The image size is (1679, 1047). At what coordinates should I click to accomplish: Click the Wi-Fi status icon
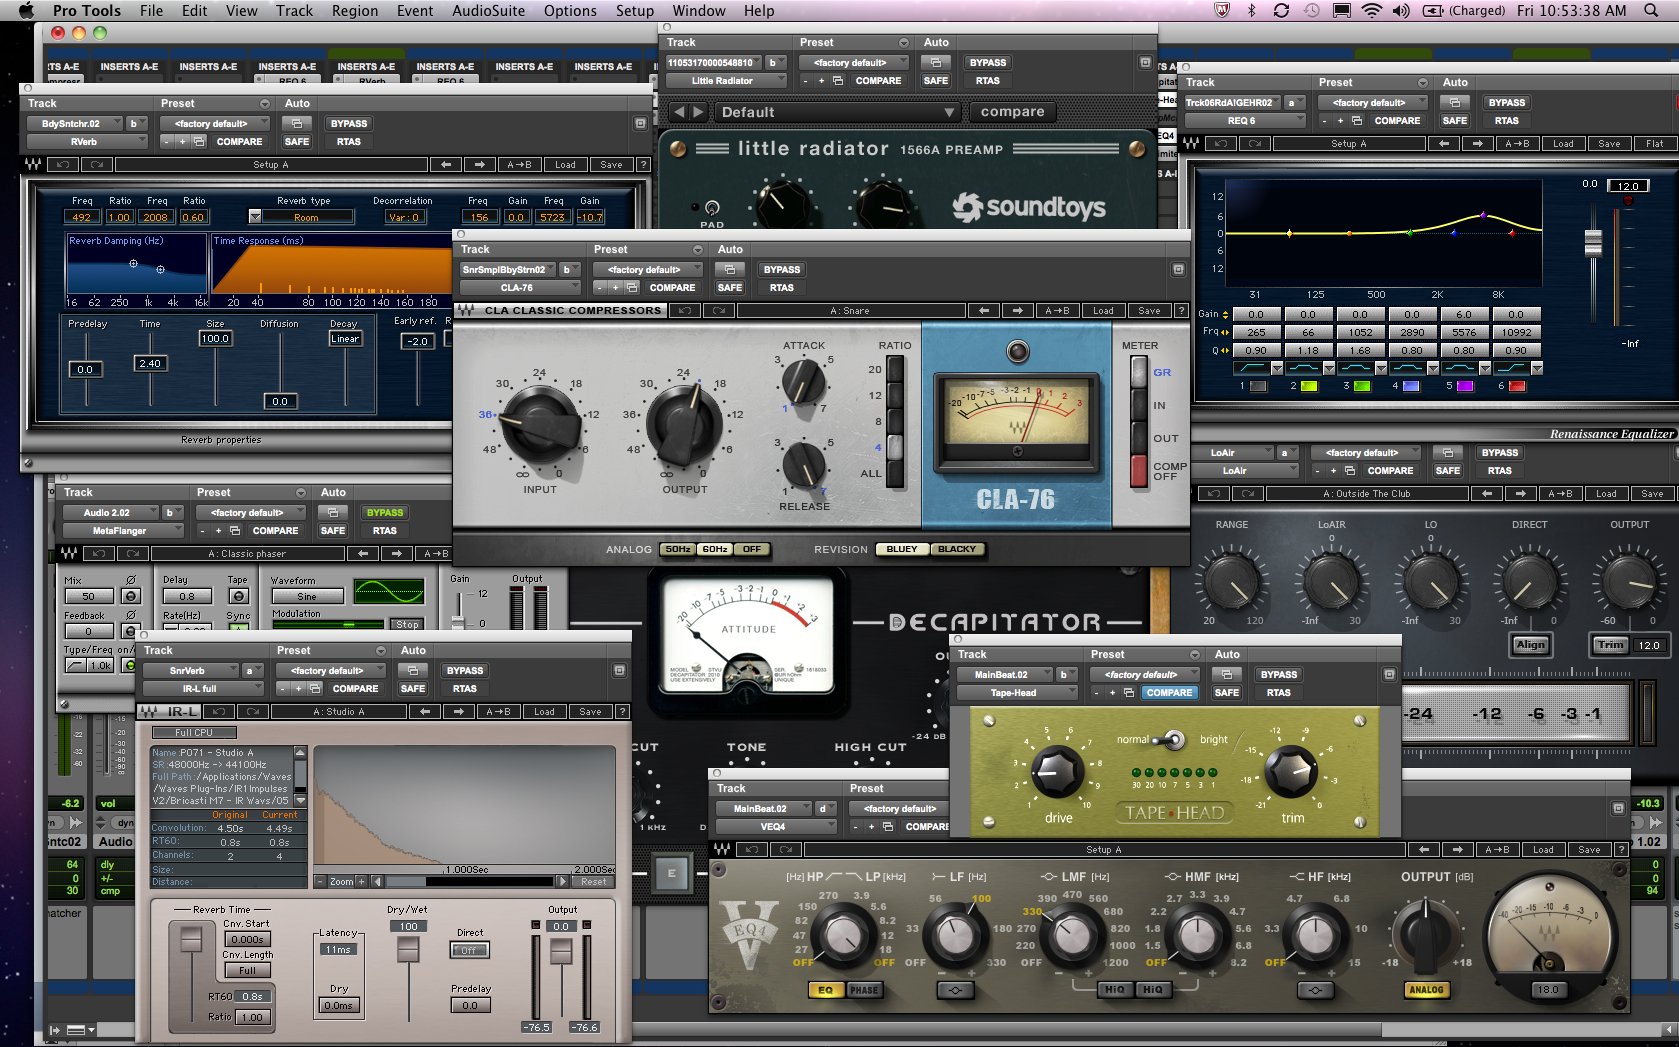(x=1371, y=10)
